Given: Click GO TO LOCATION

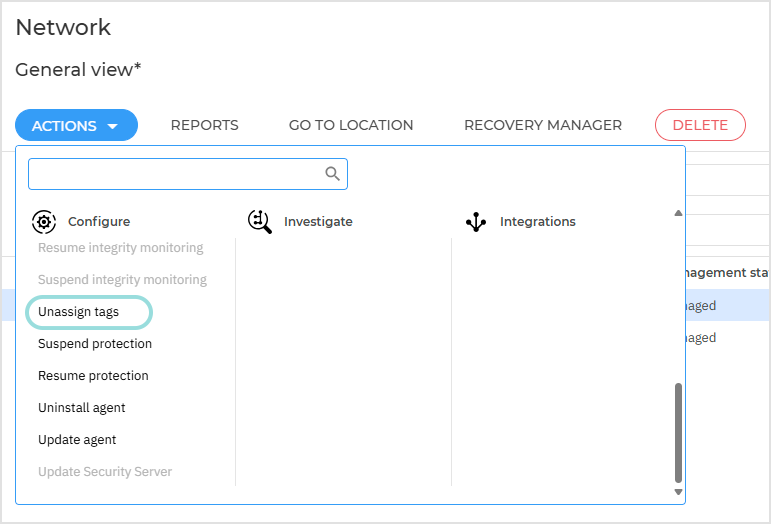Looking at the screenshot, I should pos(351,125).
